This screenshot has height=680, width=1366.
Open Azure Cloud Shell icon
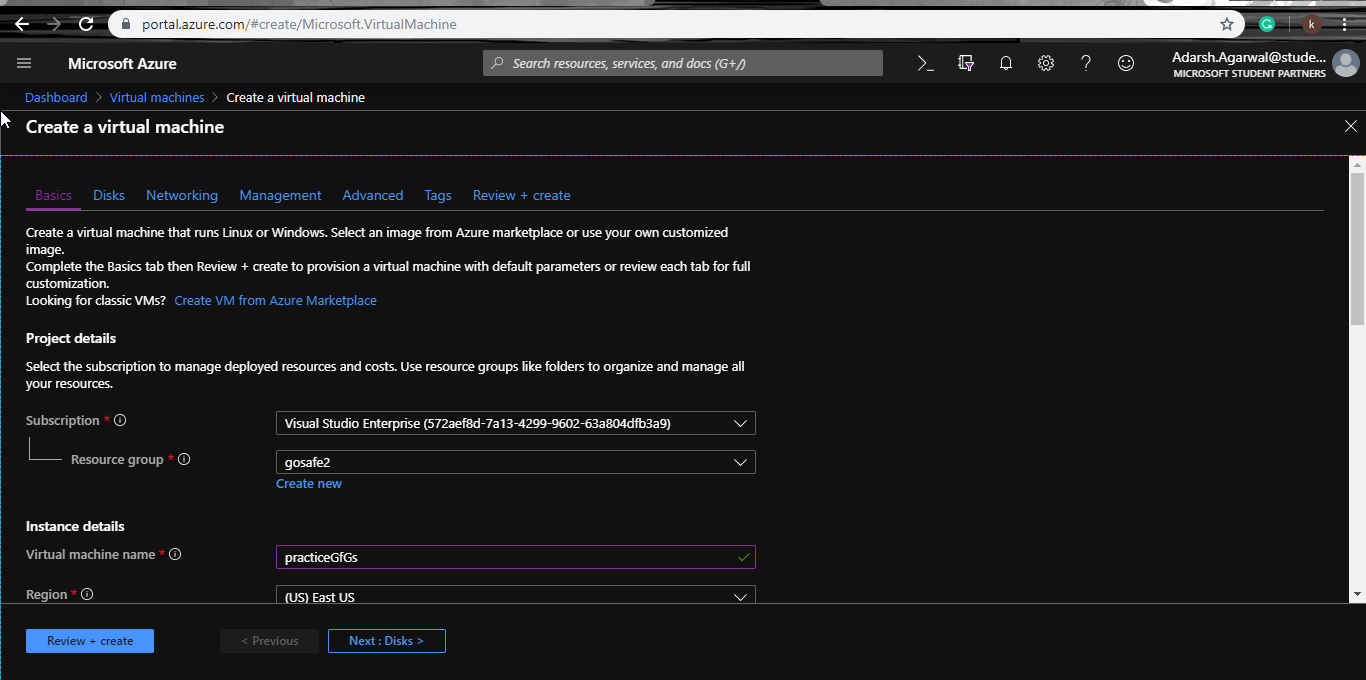coord(926,63)
